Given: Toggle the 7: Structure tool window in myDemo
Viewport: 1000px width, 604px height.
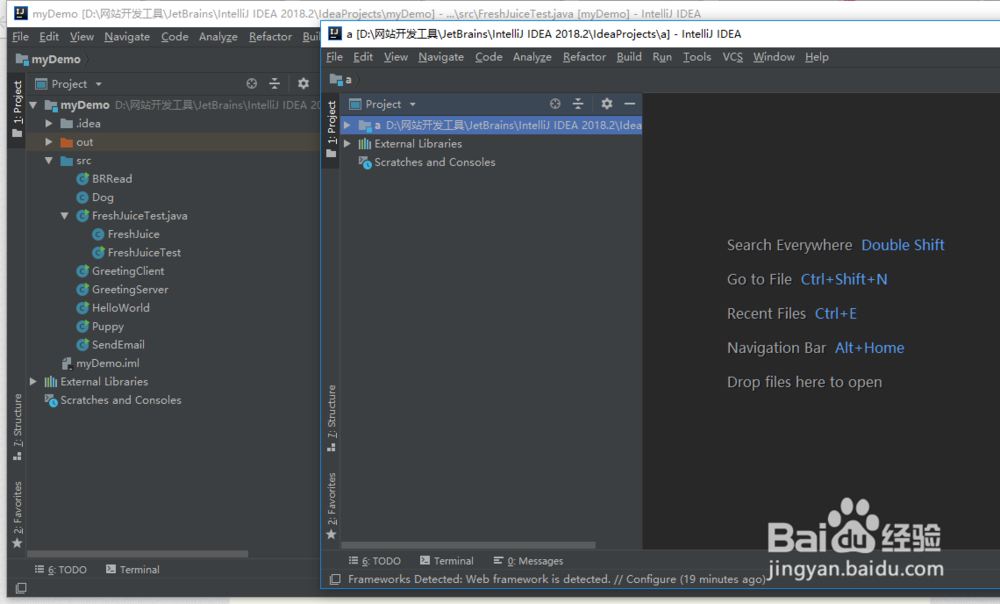Looking at the screenshot, I should [x=17, y=427].
